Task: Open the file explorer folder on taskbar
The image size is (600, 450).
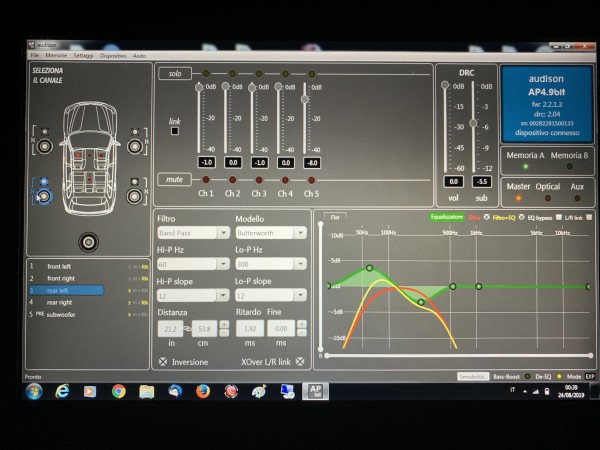Action: click(147, 391)
